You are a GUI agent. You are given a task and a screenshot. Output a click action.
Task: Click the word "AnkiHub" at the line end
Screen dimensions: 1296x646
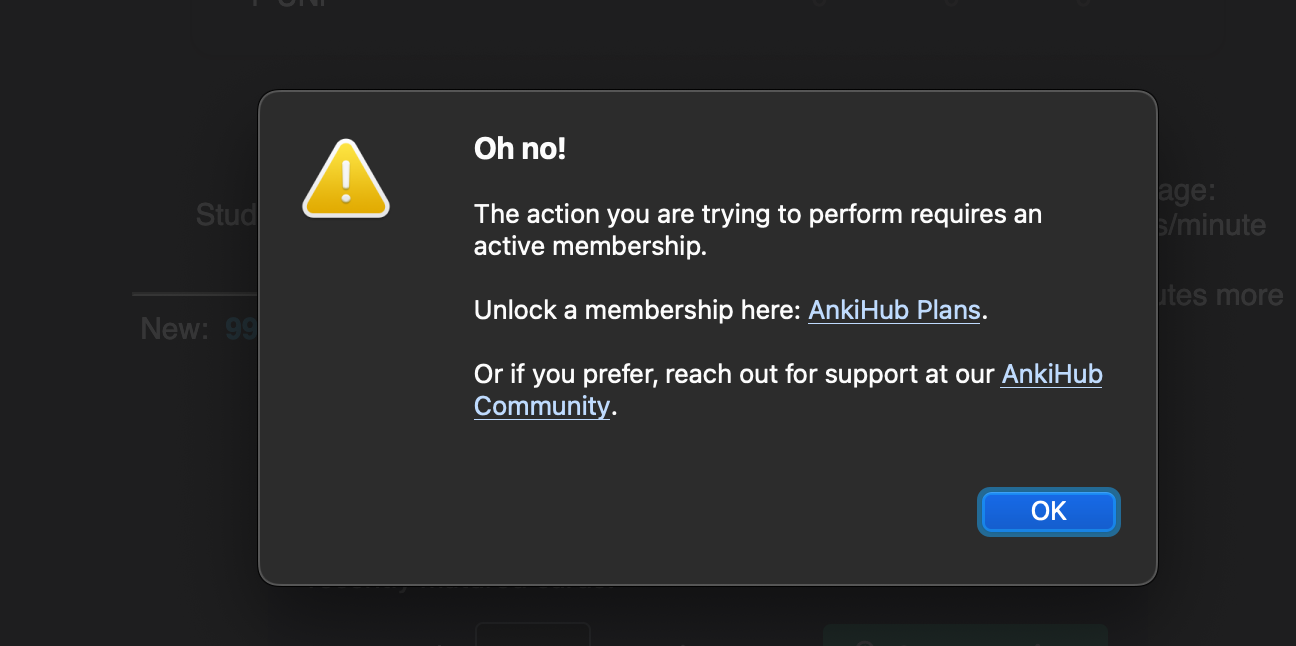point(1052,374)
